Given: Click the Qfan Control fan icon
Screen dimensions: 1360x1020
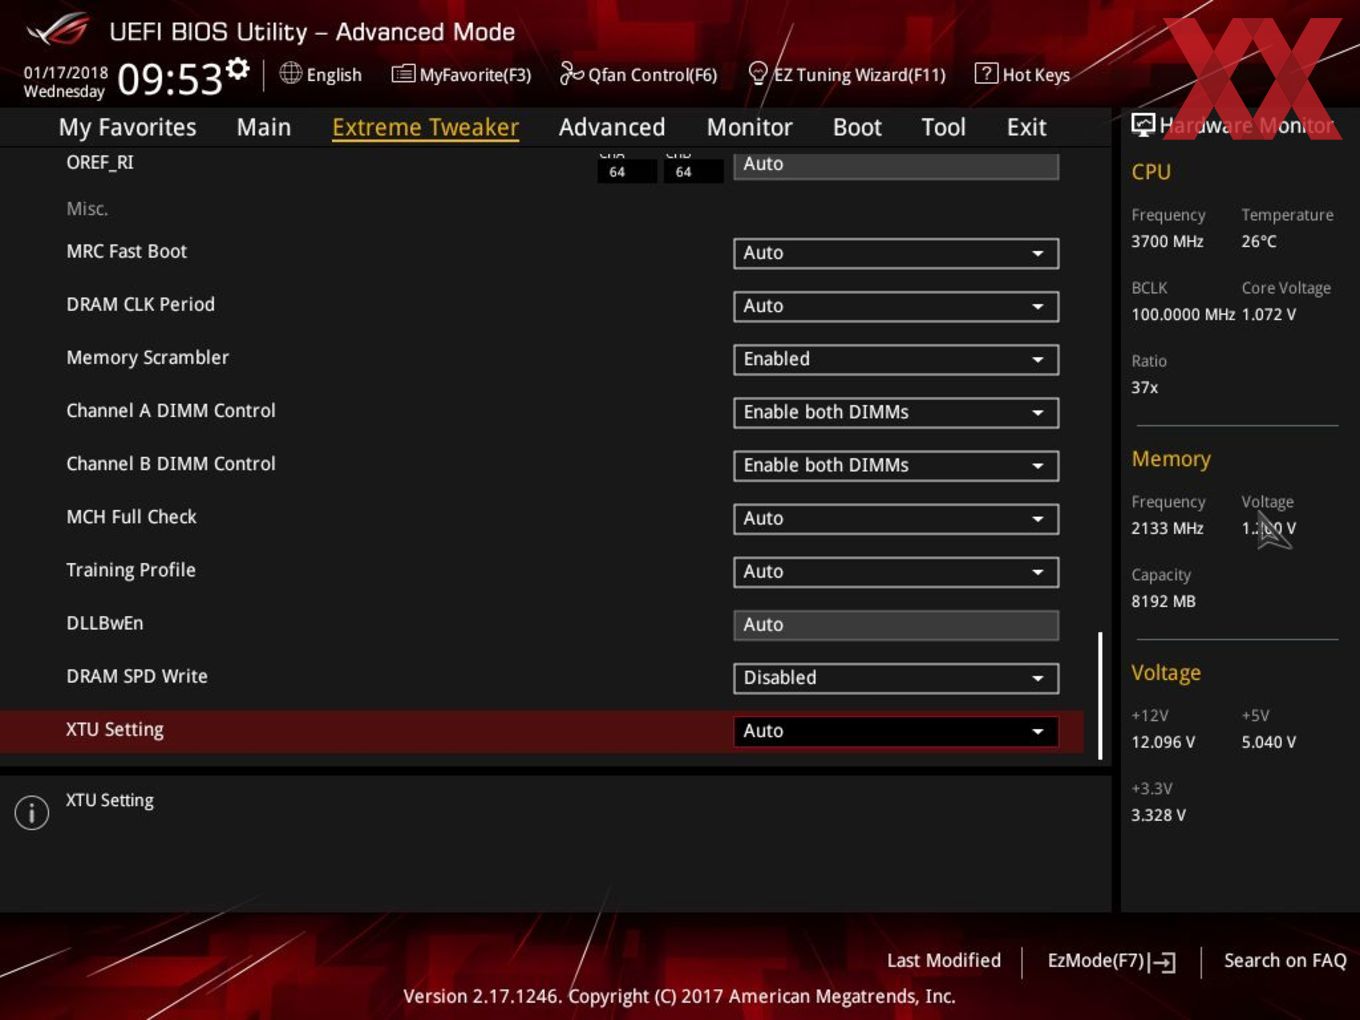Looking at the screenshot, I should pyautogui.click(x=571, y=73).
